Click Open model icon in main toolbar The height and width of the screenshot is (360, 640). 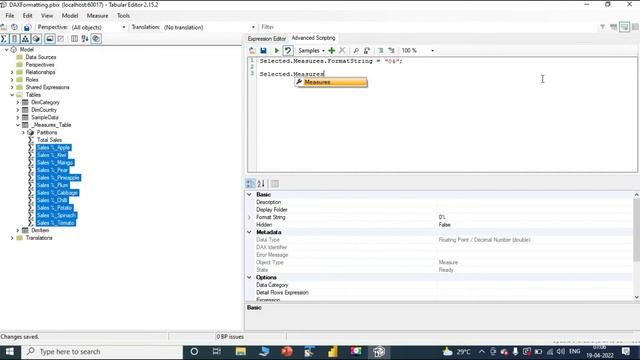[4, 27]
